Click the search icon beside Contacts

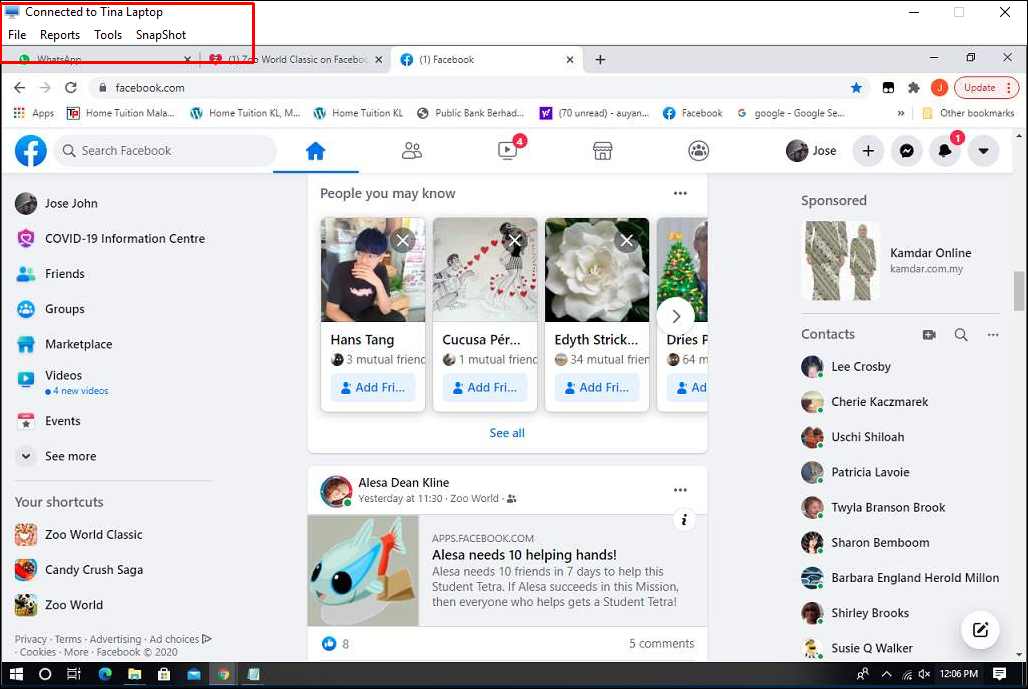tap(961, 334)
